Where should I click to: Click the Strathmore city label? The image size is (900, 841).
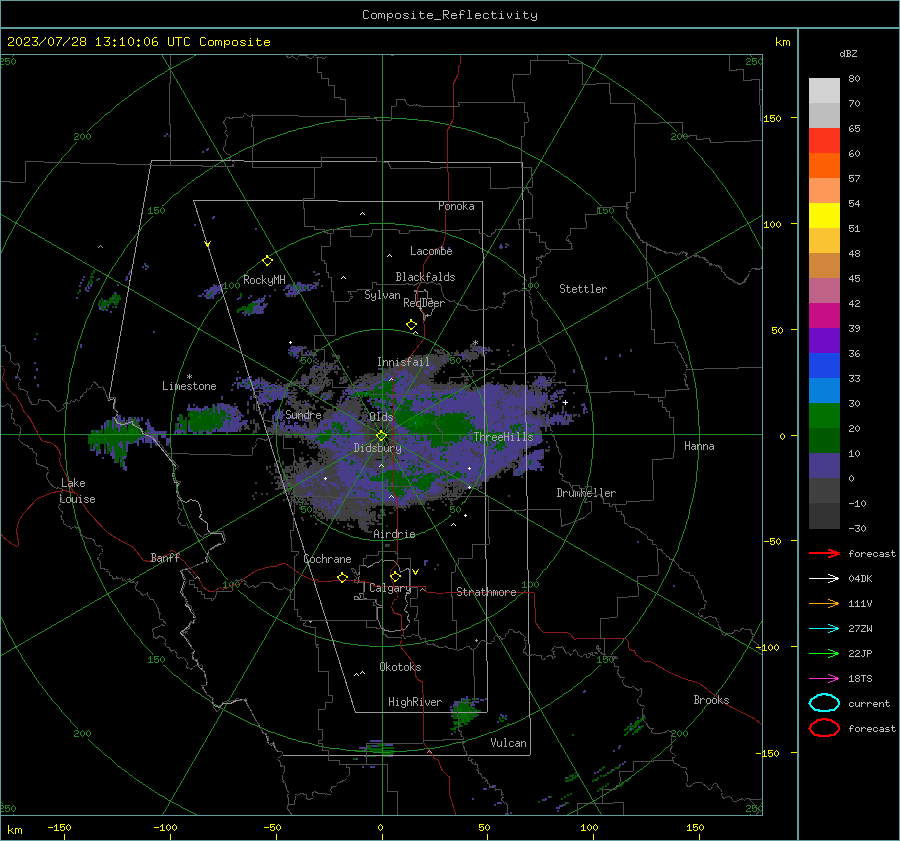point(486,592)
